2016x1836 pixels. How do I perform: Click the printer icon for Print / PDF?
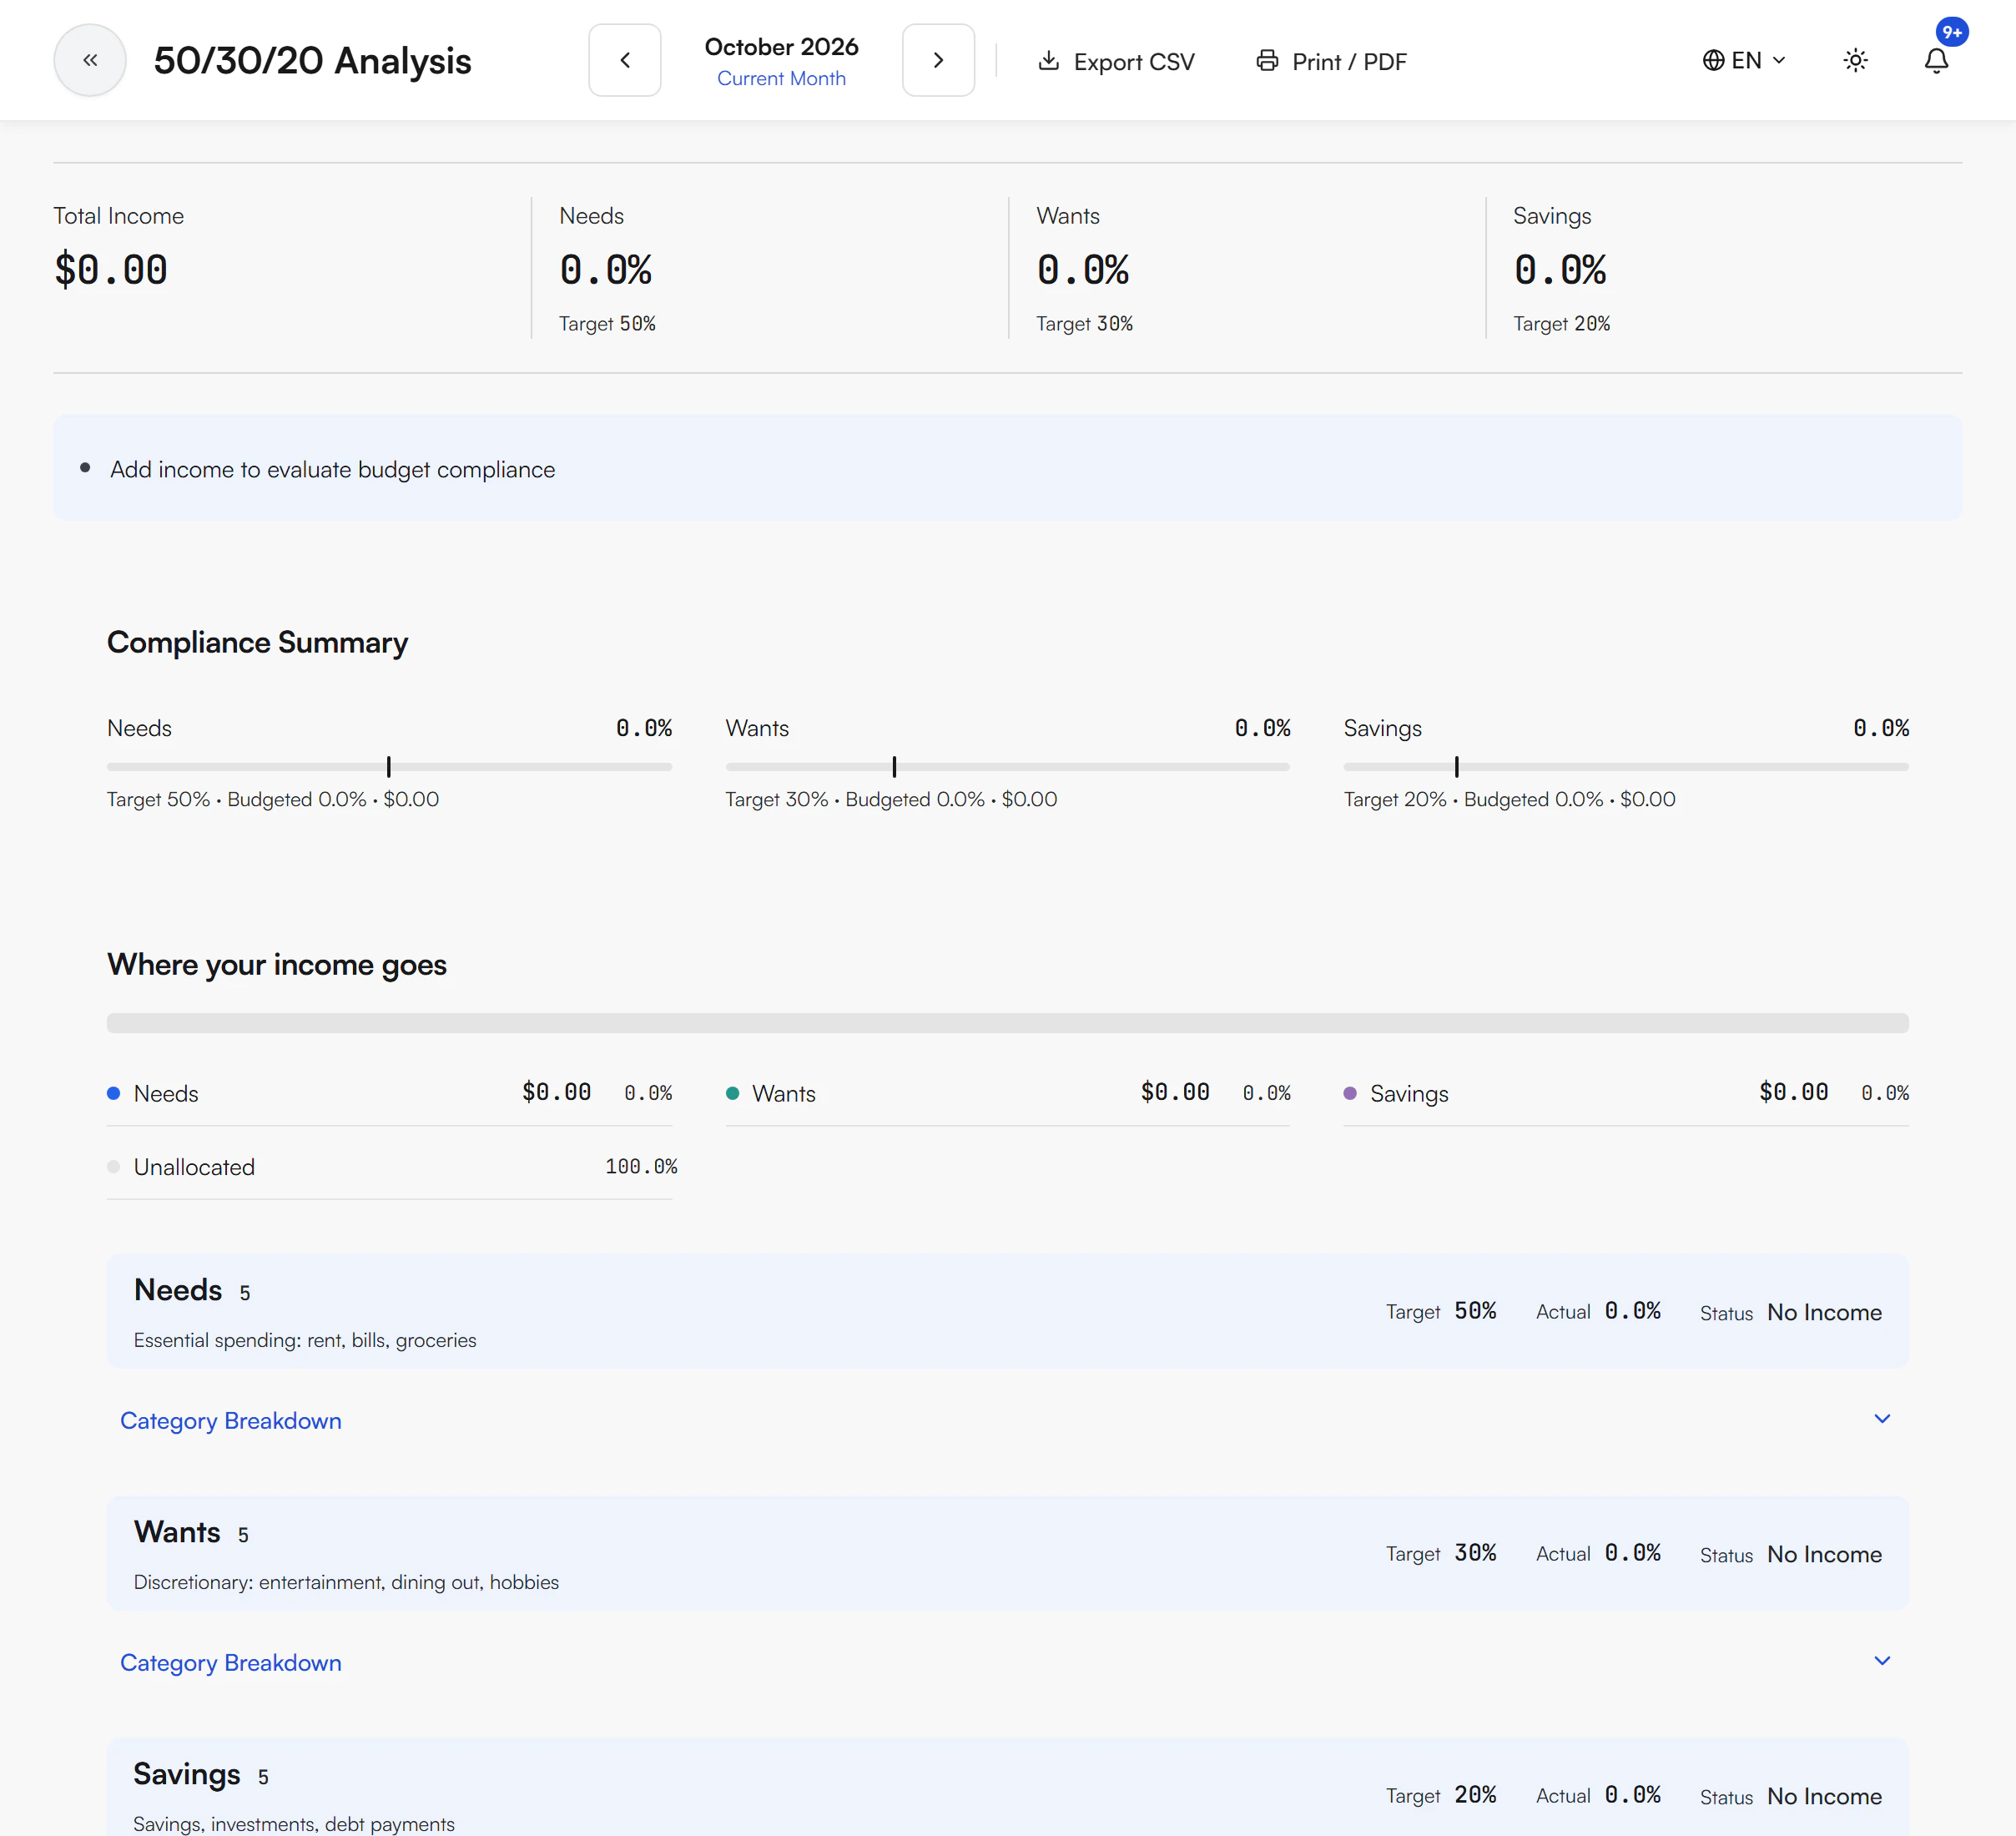pos(1267,61)
